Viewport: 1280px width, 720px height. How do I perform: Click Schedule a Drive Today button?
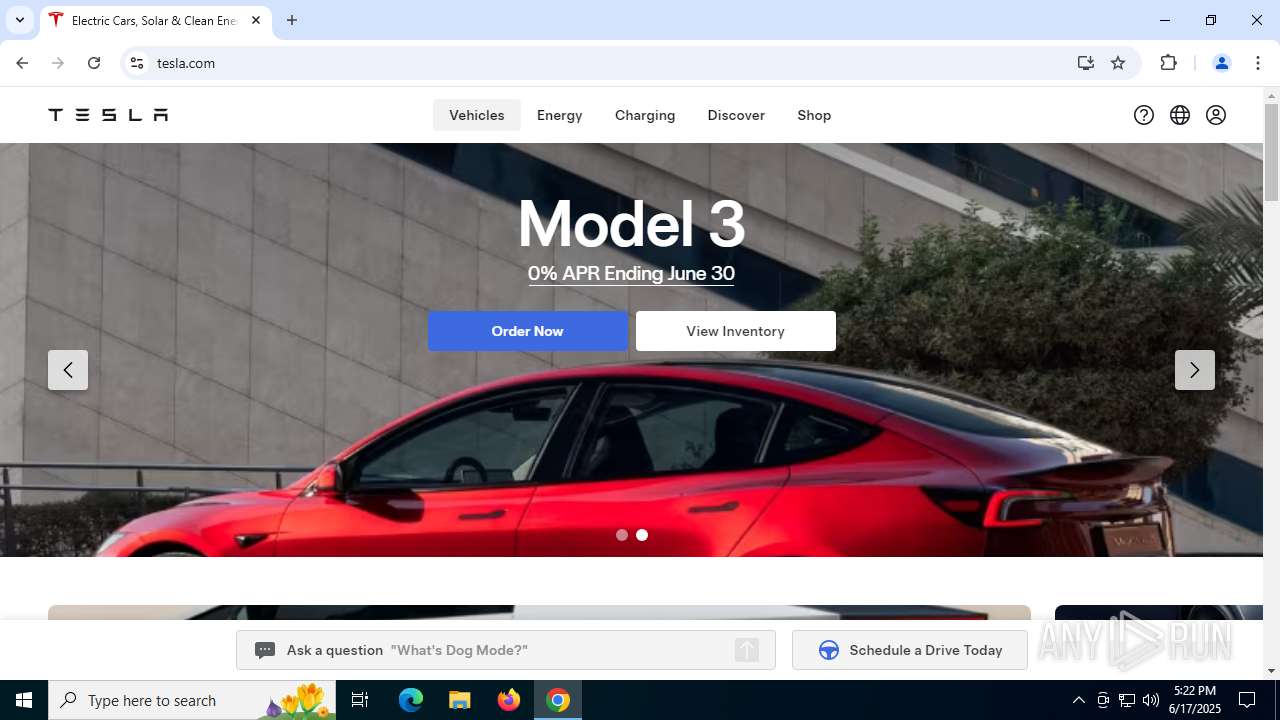pos(910,650)
